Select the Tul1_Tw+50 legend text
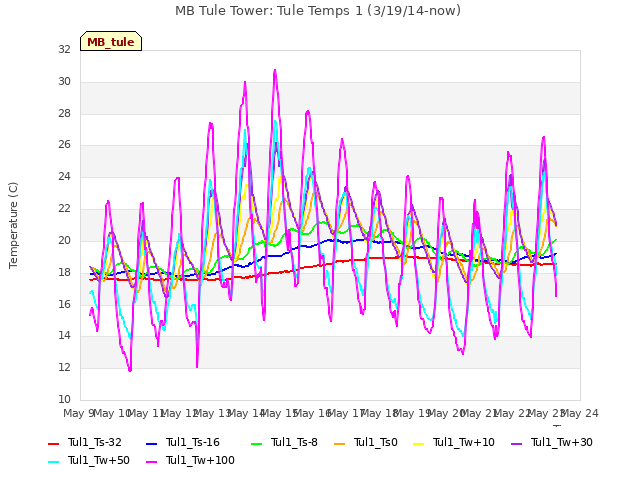 (x=99, y=460)
